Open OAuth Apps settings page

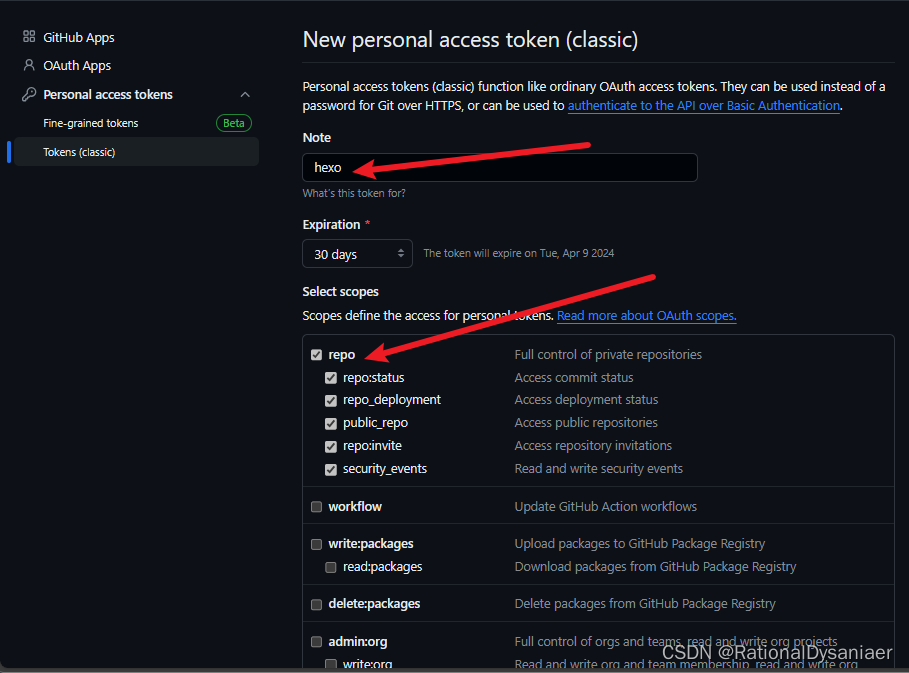[77, 66]
